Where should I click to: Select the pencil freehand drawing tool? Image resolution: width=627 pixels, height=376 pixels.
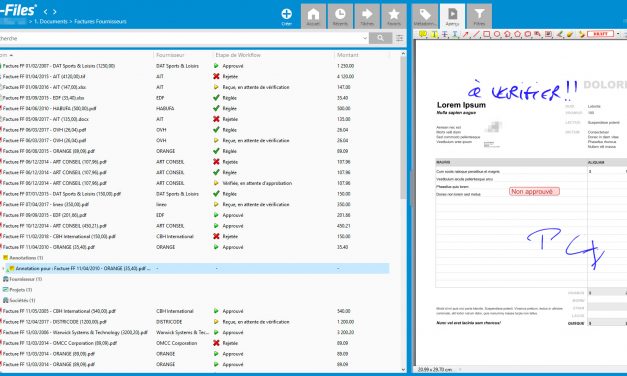(560, 34)
